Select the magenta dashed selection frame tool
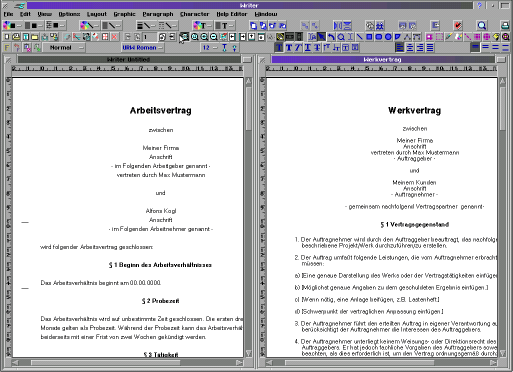The image size is (513, 372). [x=439, y=37]
